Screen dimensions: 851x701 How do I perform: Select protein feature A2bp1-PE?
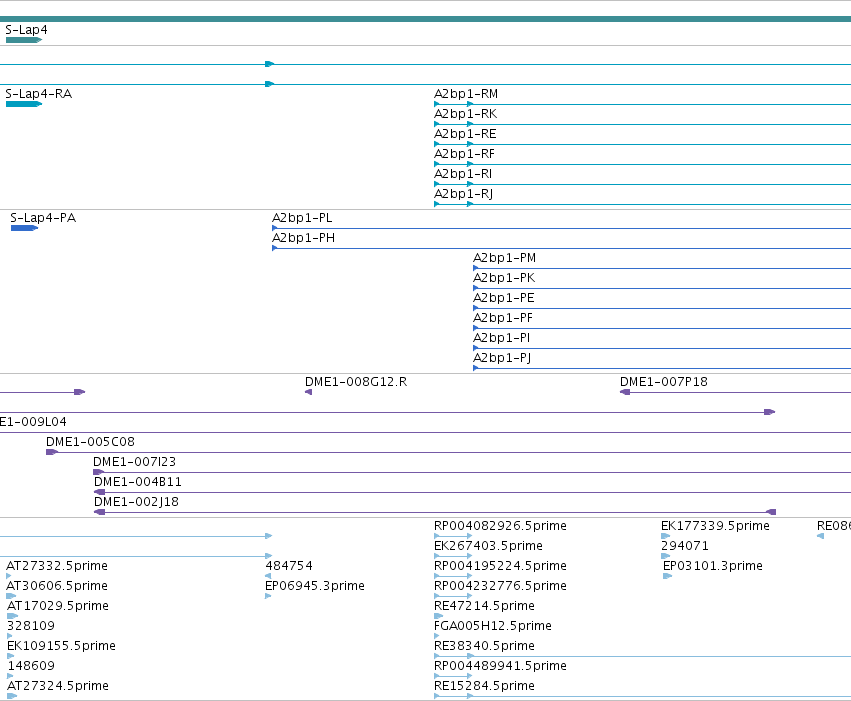504,298
